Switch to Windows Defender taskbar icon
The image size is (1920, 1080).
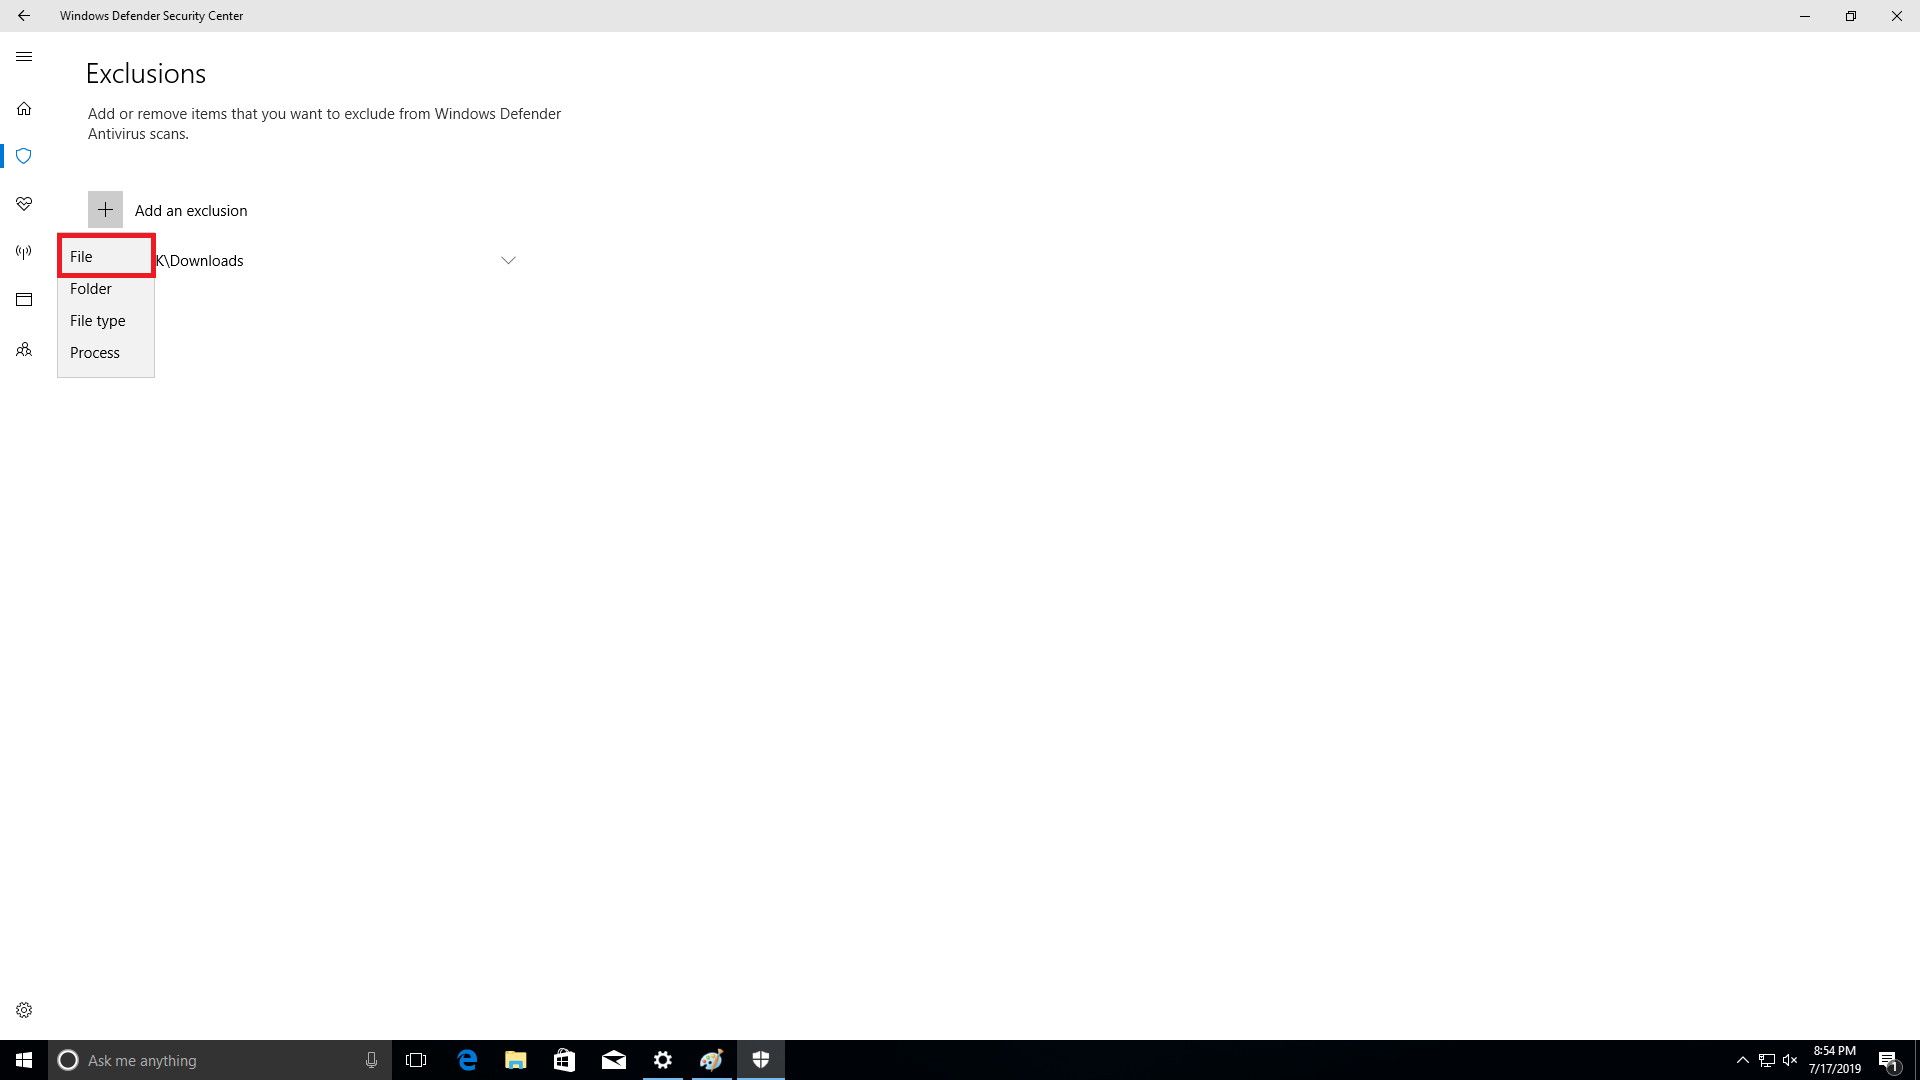[x=761, y=1060]
